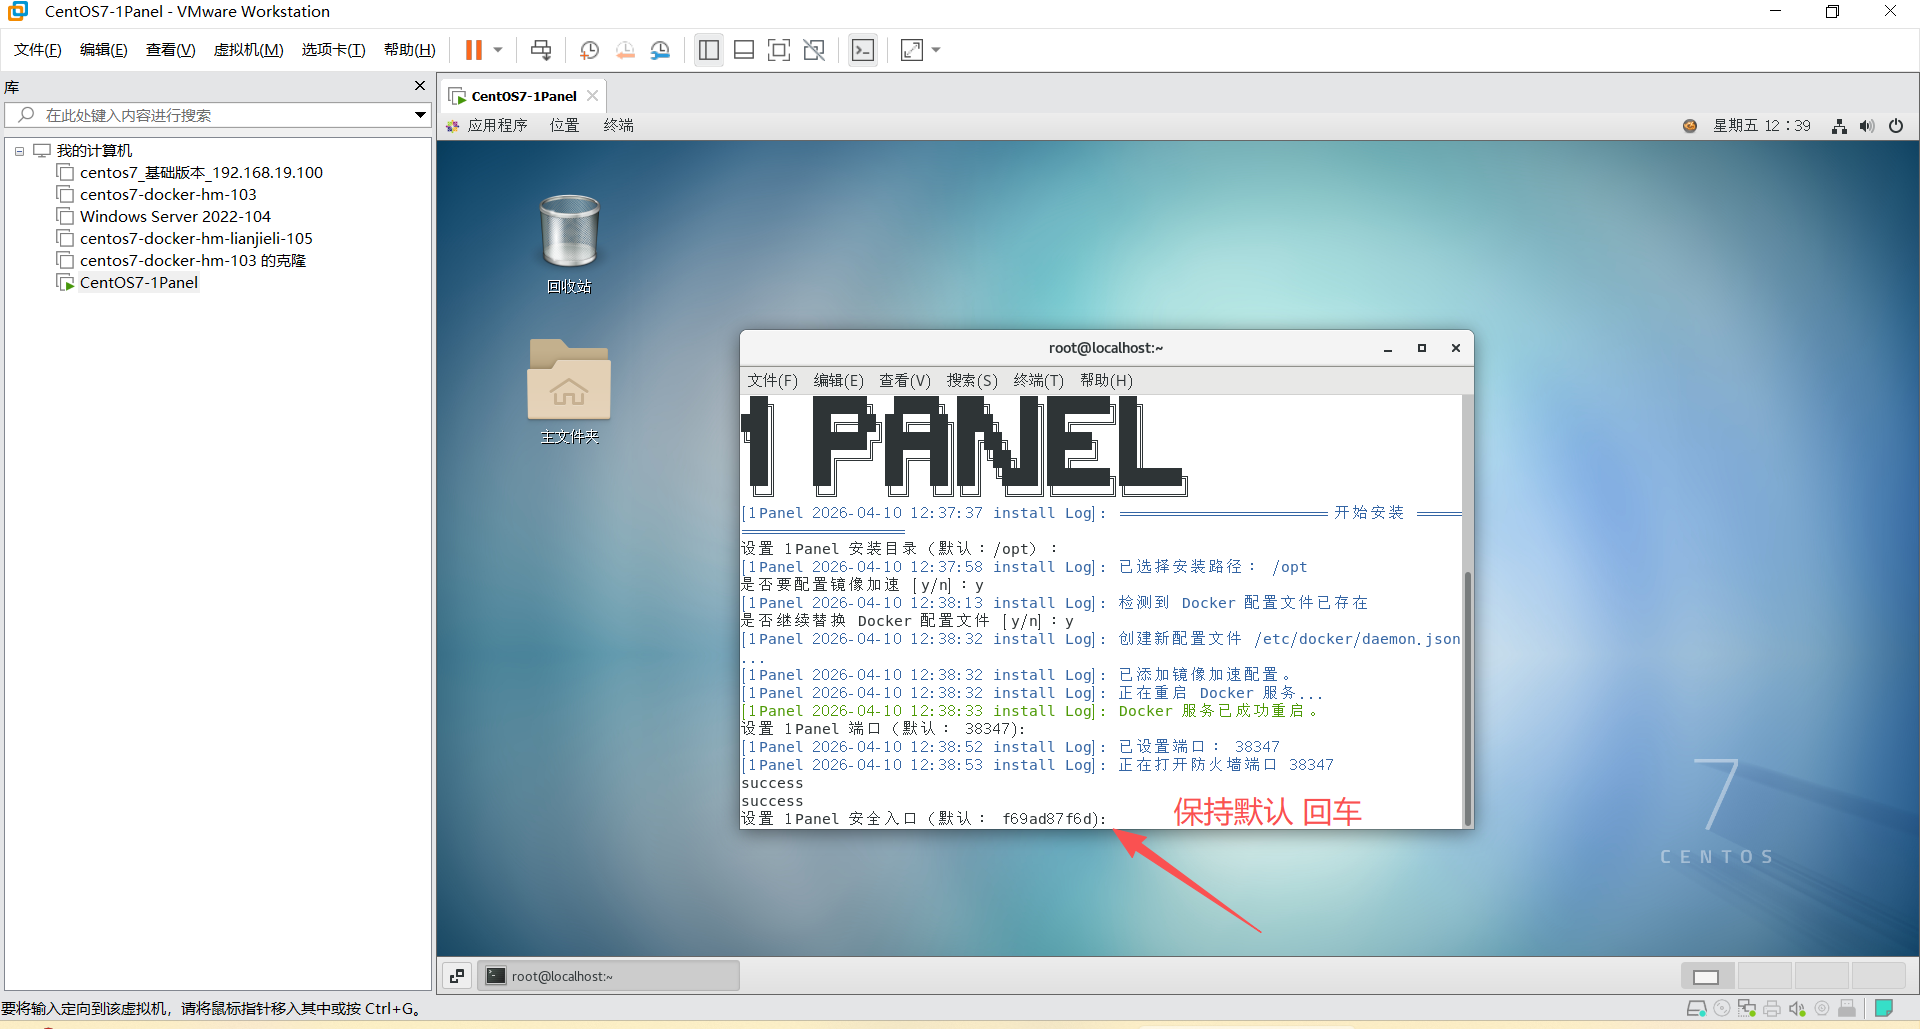The image size is (1920, 1029).
Task: Open VMware 选项卡(T) menu
Action: pos(334,50)
